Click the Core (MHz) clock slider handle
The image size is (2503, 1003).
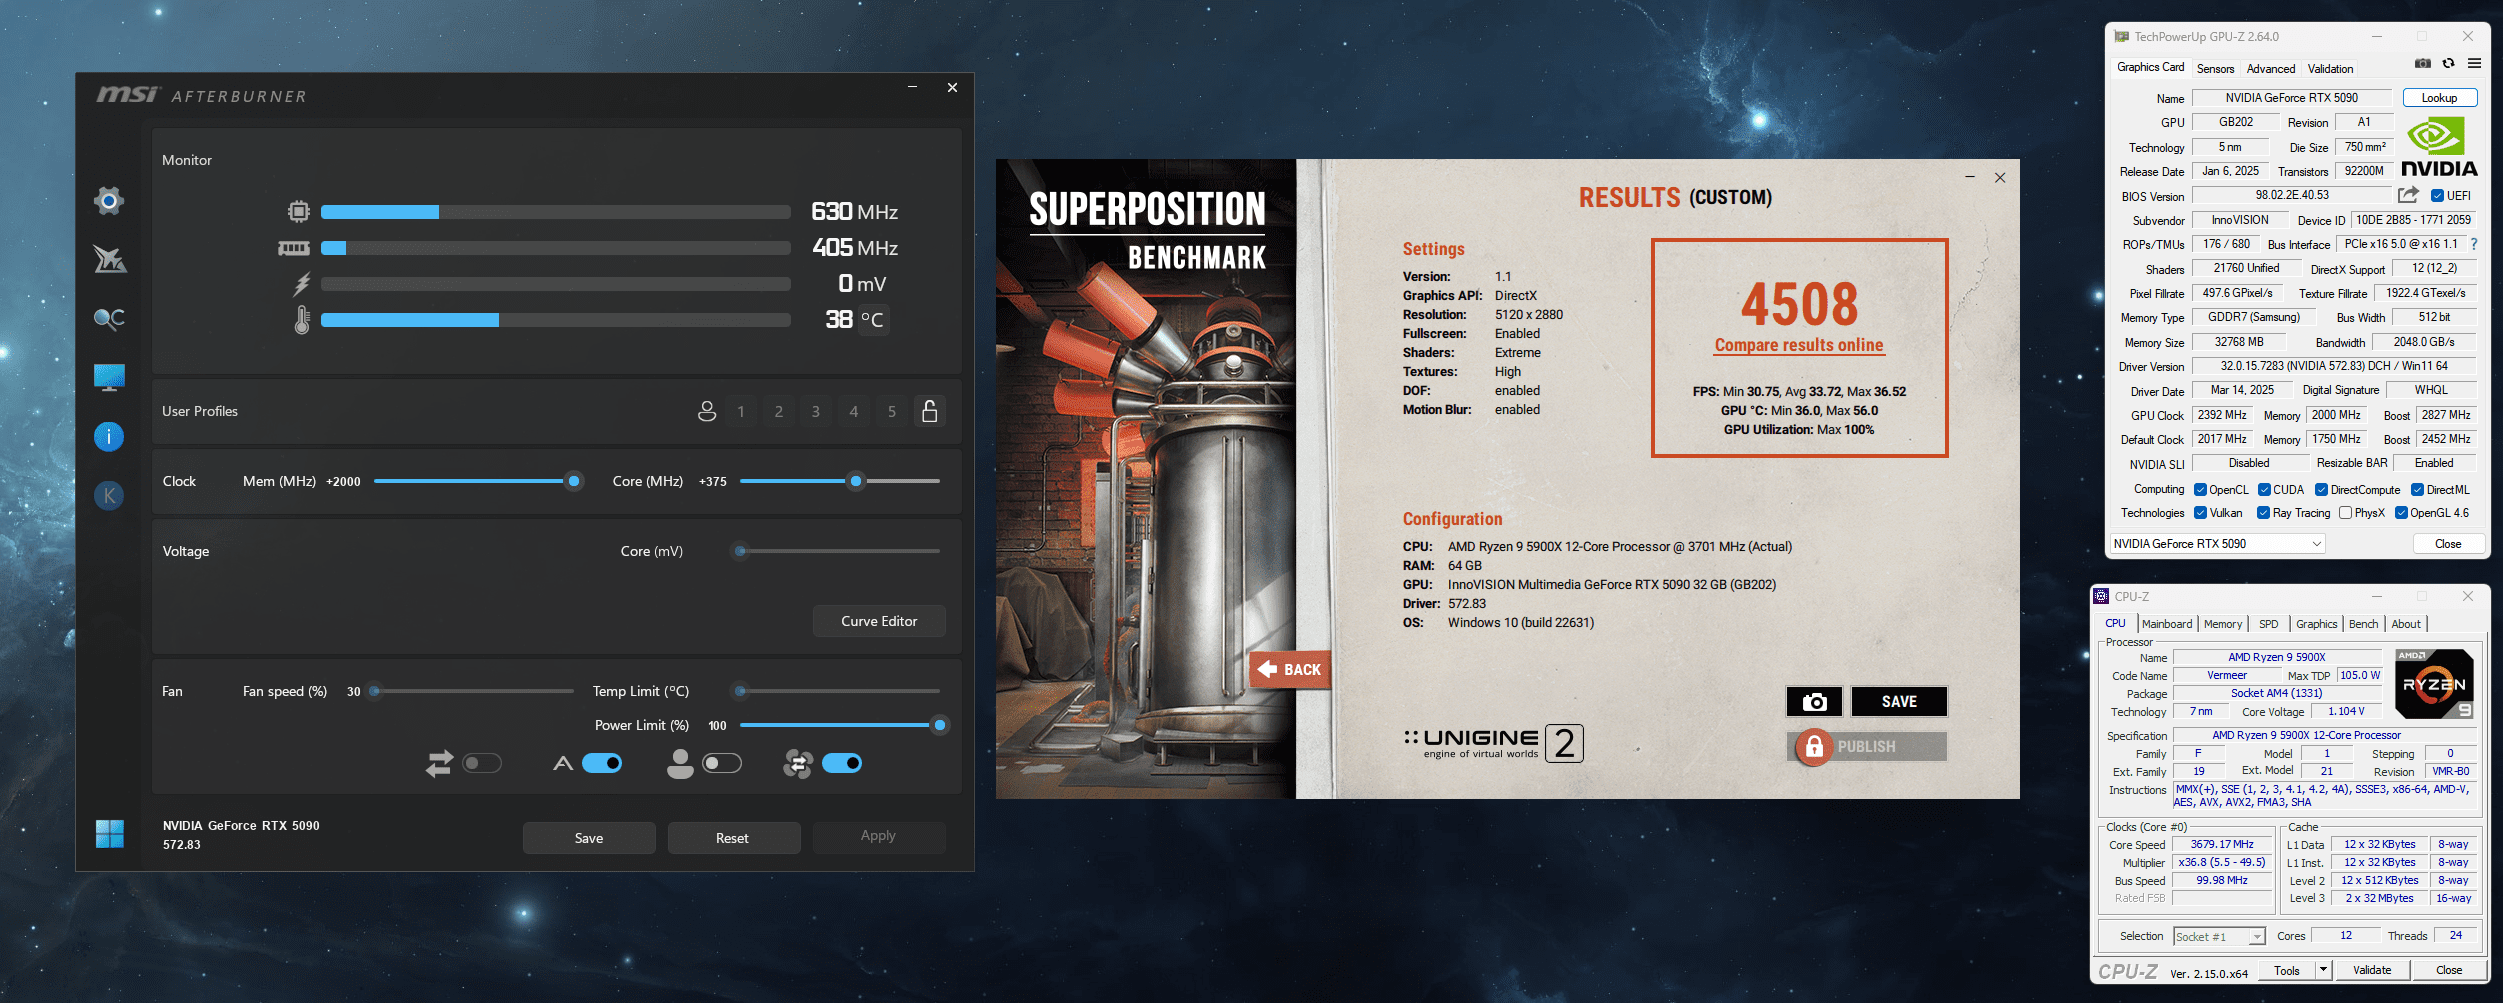856,482
